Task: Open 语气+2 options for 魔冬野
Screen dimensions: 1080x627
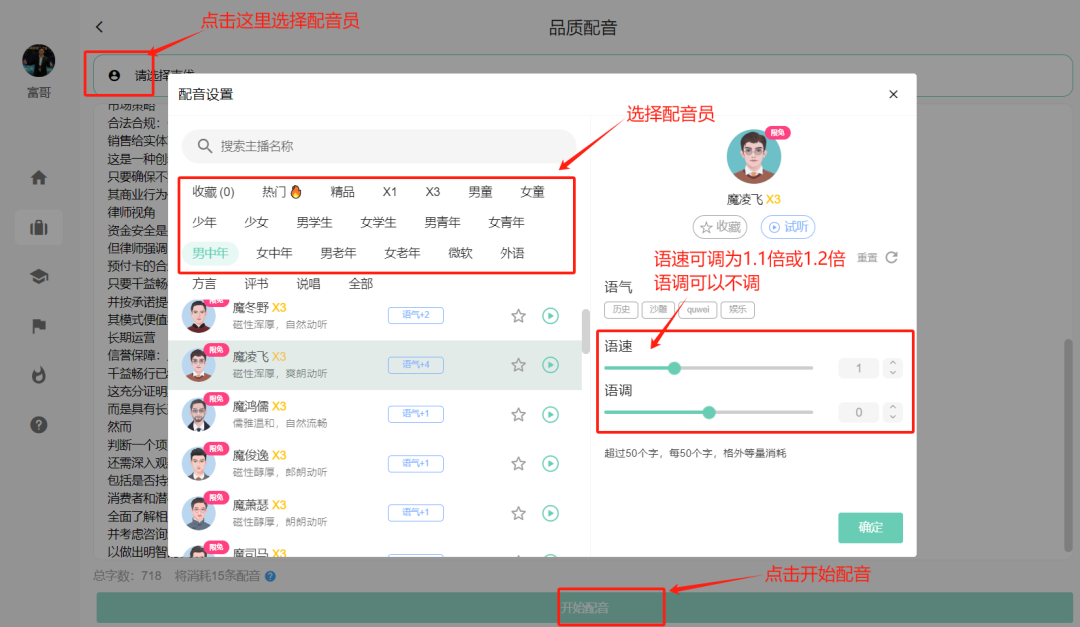Action: pyautogui.click(x=415, y=315)
